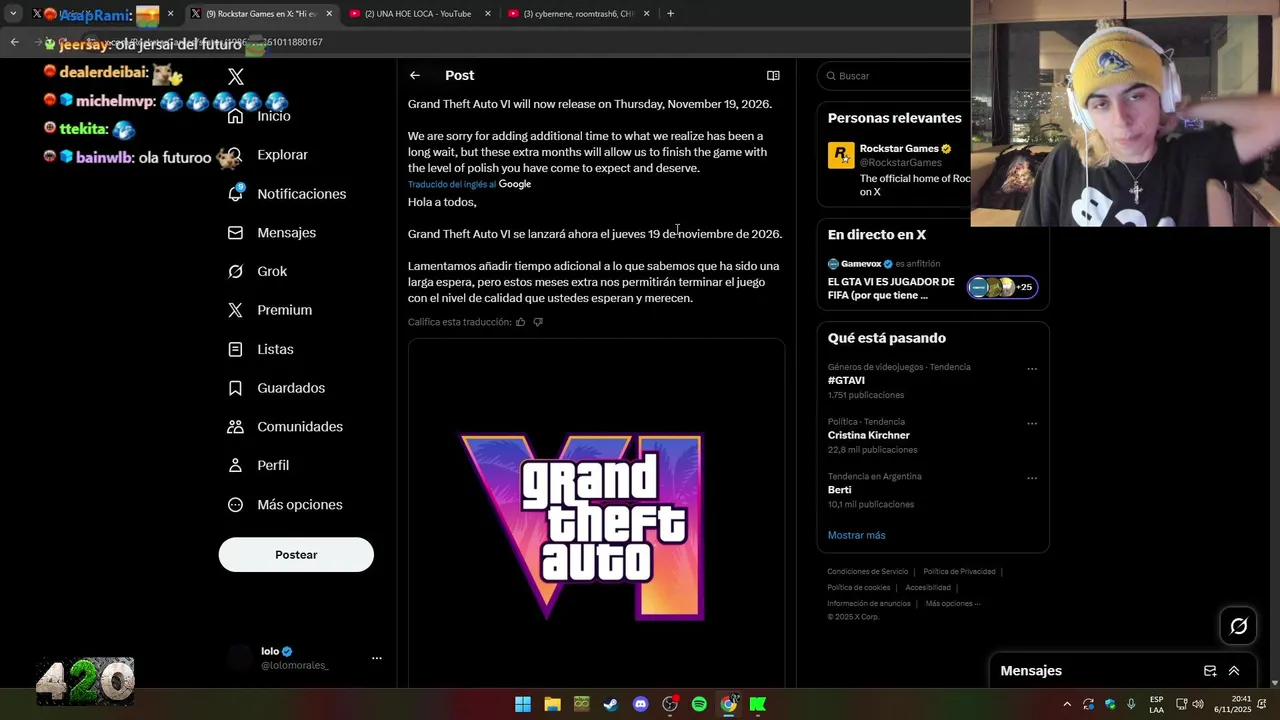Click the lolo account name
This screenshot has width=1280, height=720.
click(270, 651)
